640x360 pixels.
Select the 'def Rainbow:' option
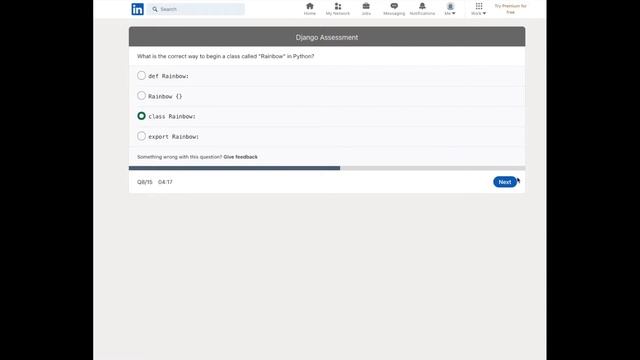click(141, 76)
